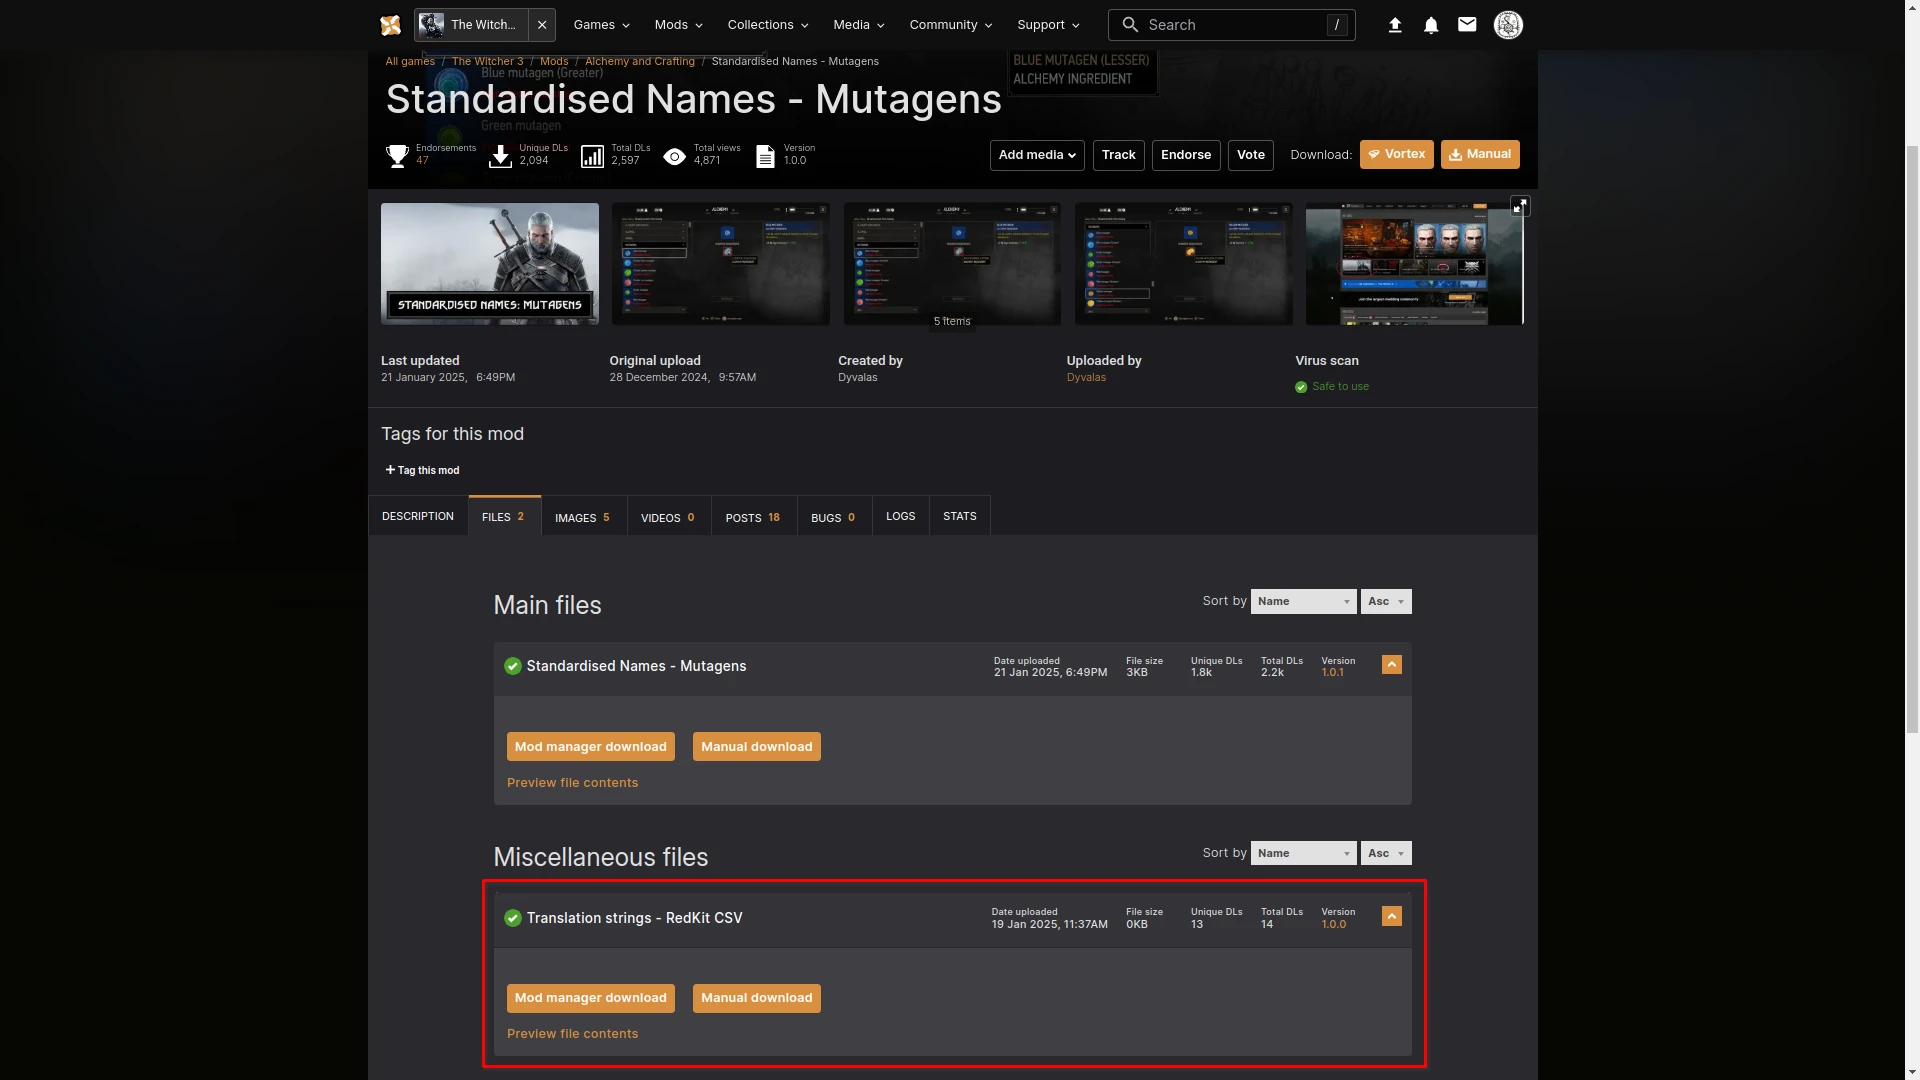This screenshot has width=1920, height=1080.
Task: Open the second gallery screenshot thumbnail
Action: (x=721, y=264)
